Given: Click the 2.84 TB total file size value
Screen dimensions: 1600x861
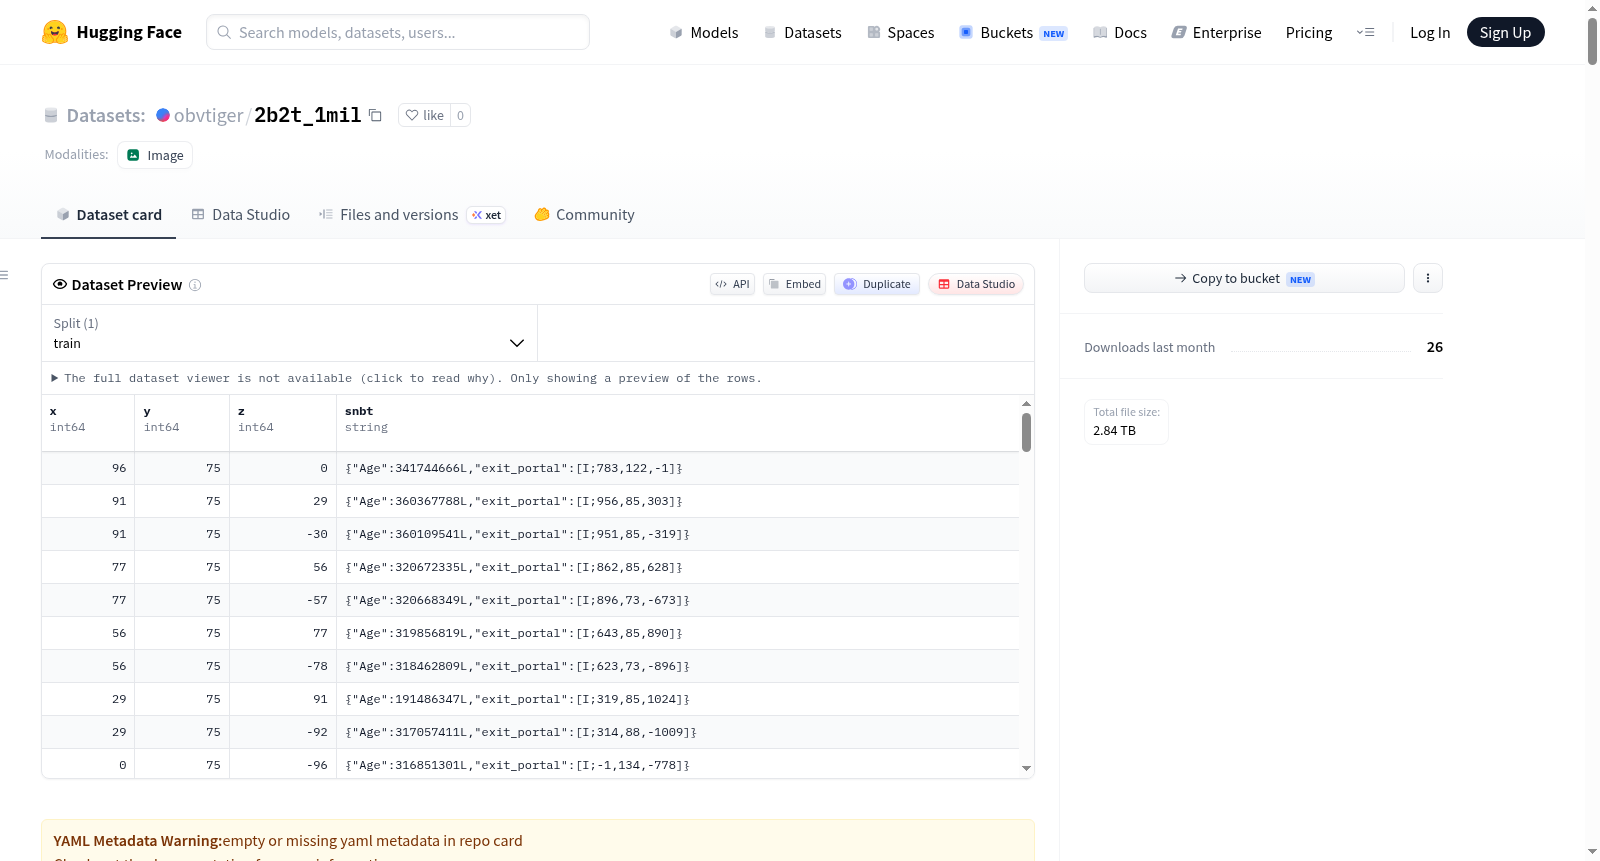Looking at the screenshot, I should (1114, 431).
